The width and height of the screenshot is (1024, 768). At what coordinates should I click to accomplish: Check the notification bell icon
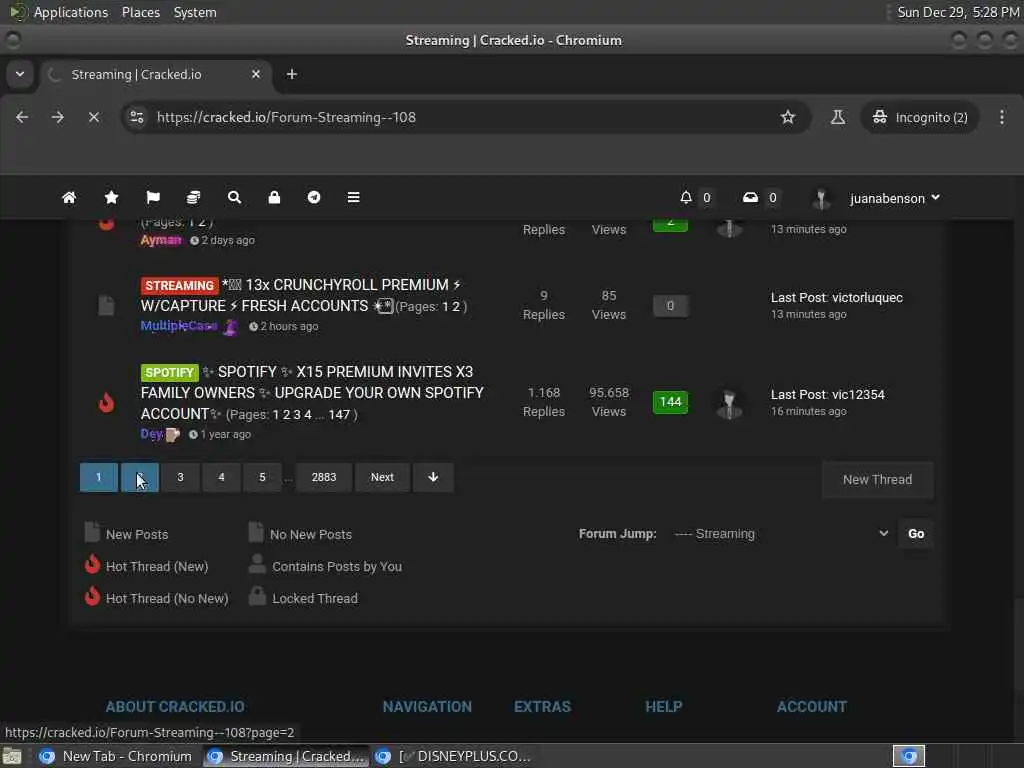[x=686, y=197]
